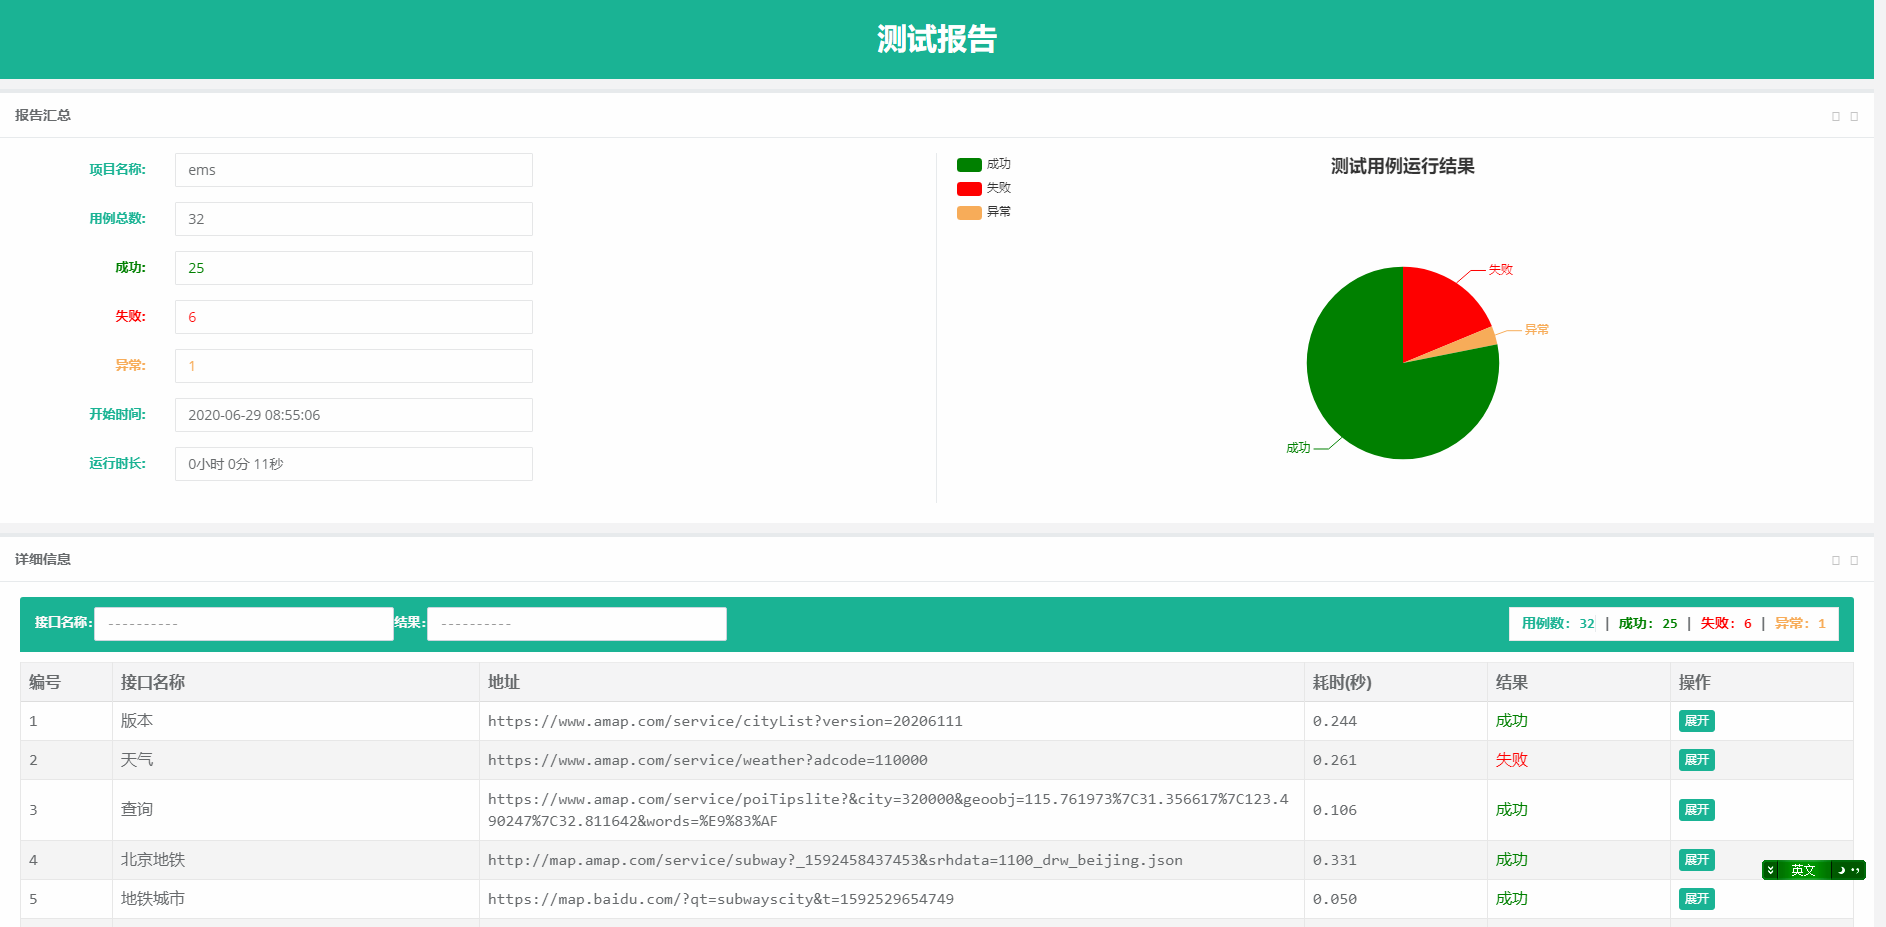
Task: Click the 用例数: 32 summary in filter bar
Action: [x=1558, y=624]
